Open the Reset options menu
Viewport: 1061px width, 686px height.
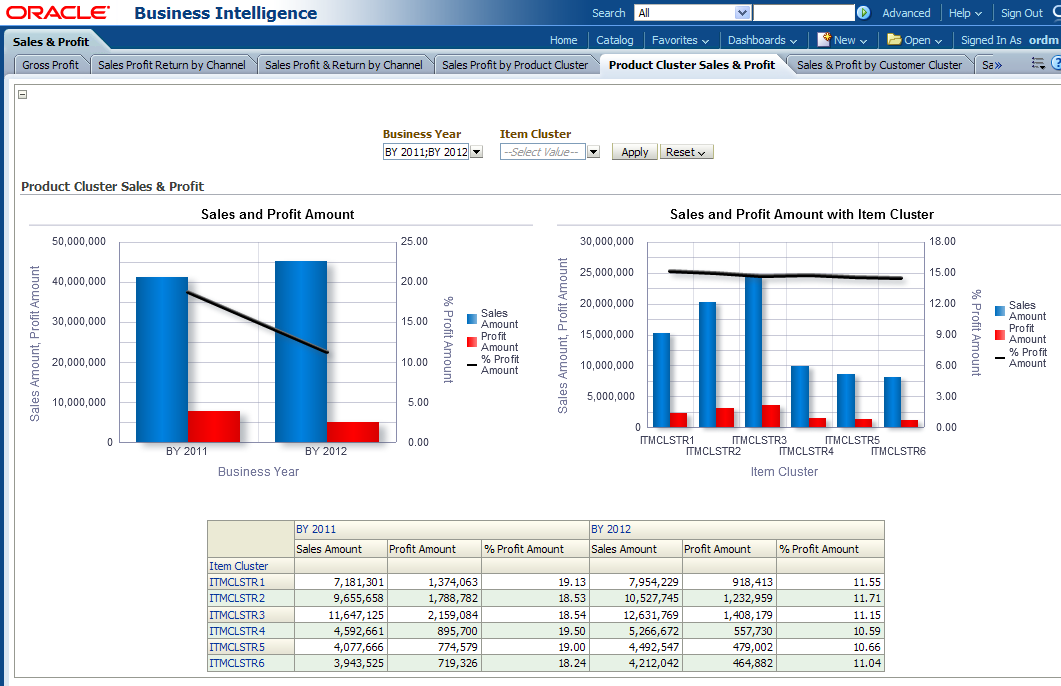[686, 152]
